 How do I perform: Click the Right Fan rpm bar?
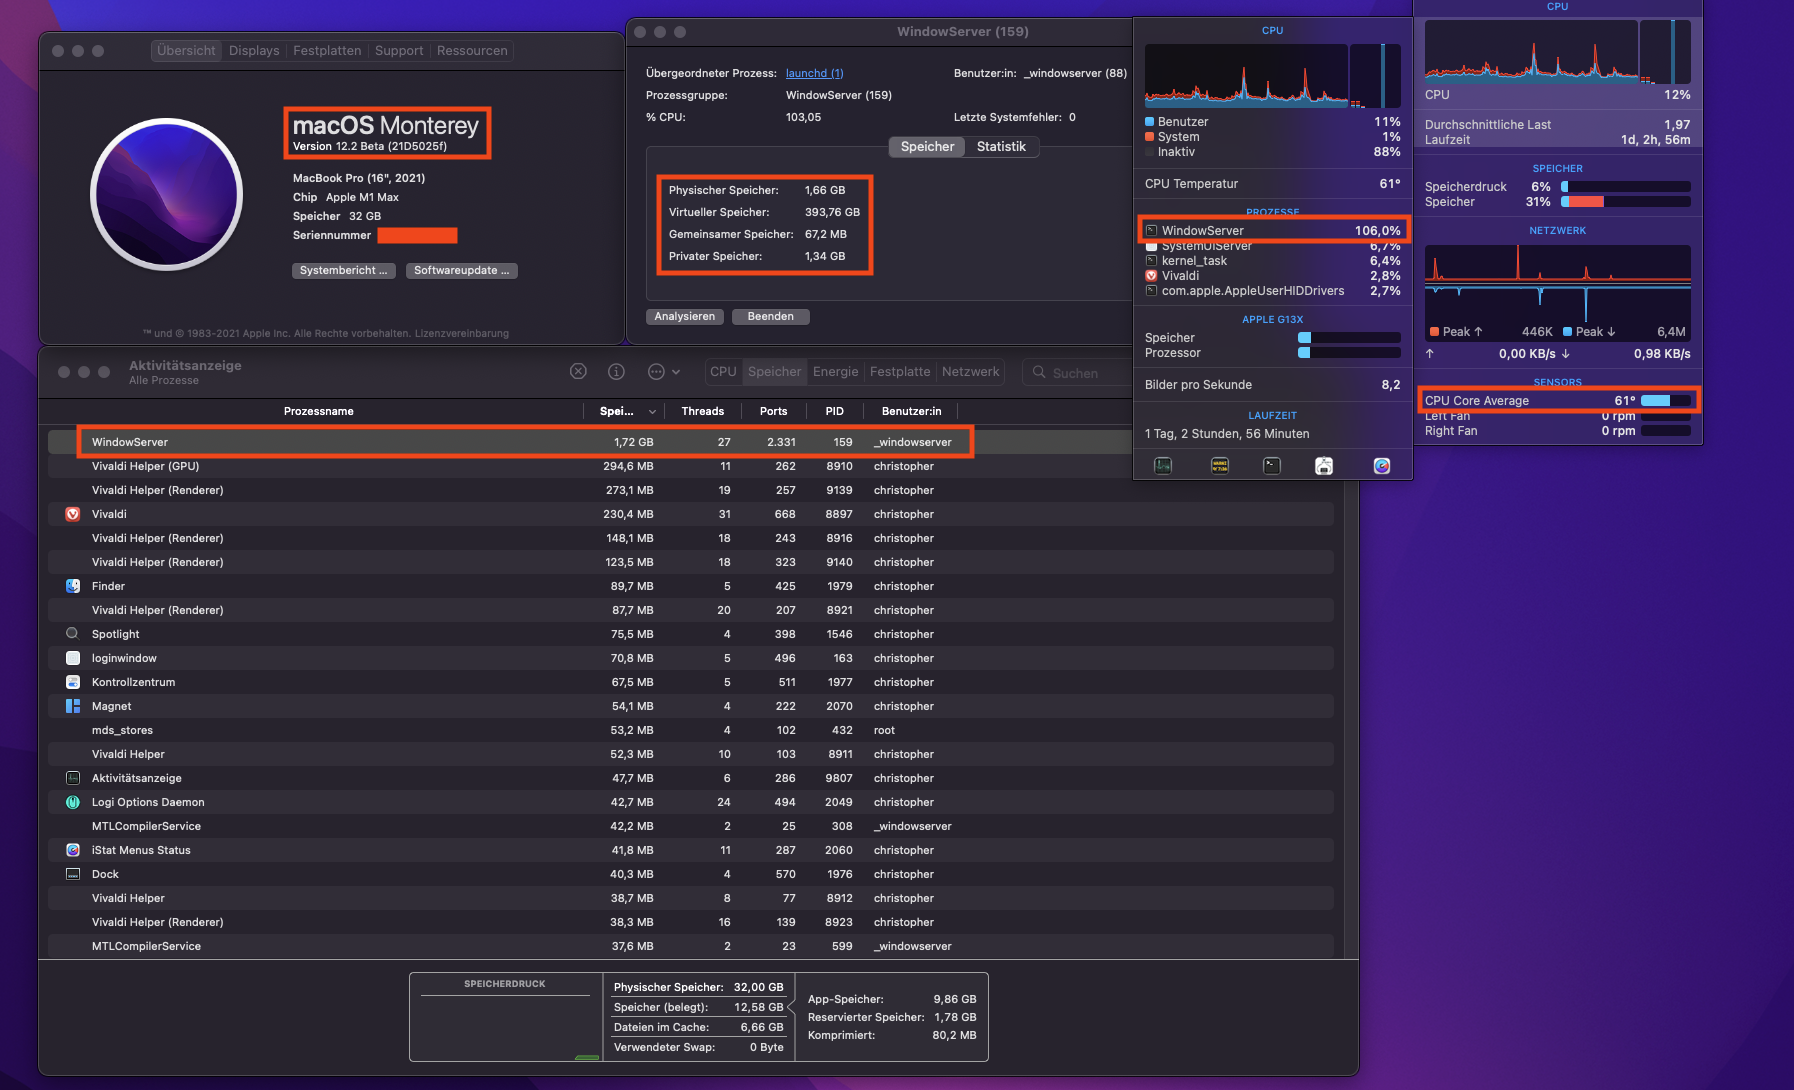pos(1666,431)
